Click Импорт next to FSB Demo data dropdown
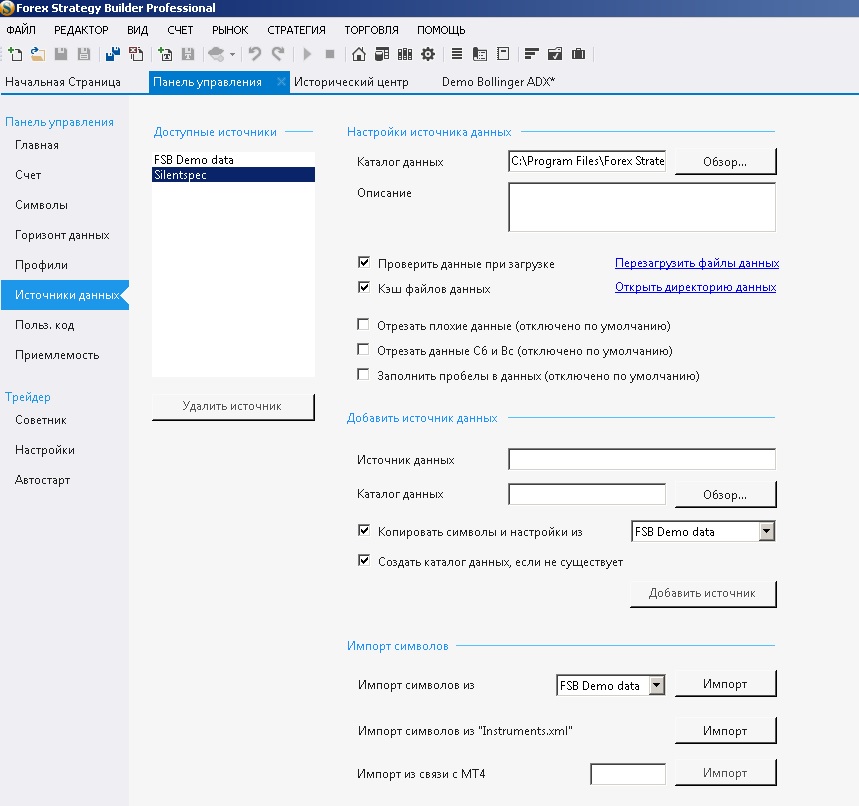The height and width of the screenshot is (806, 859). (725, 684)
